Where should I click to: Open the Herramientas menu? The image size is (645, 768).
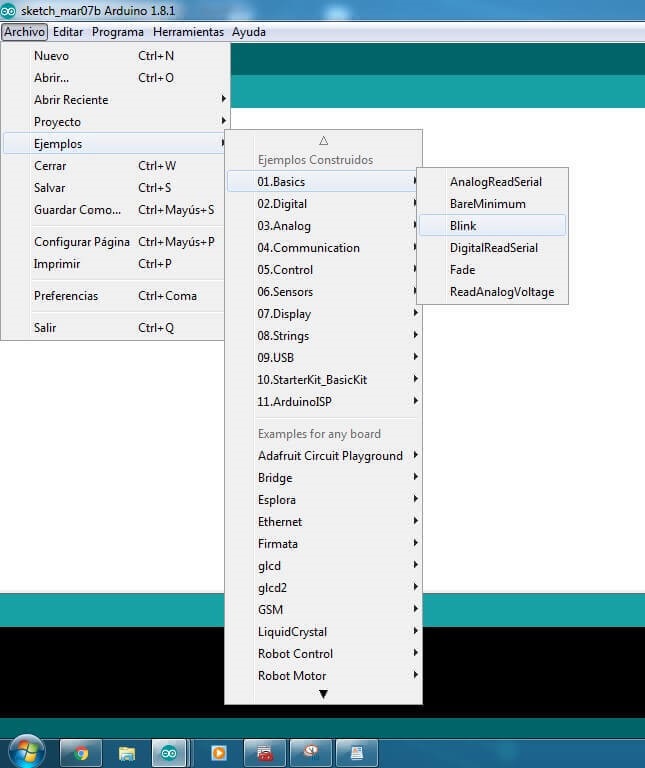pos(188,32)
